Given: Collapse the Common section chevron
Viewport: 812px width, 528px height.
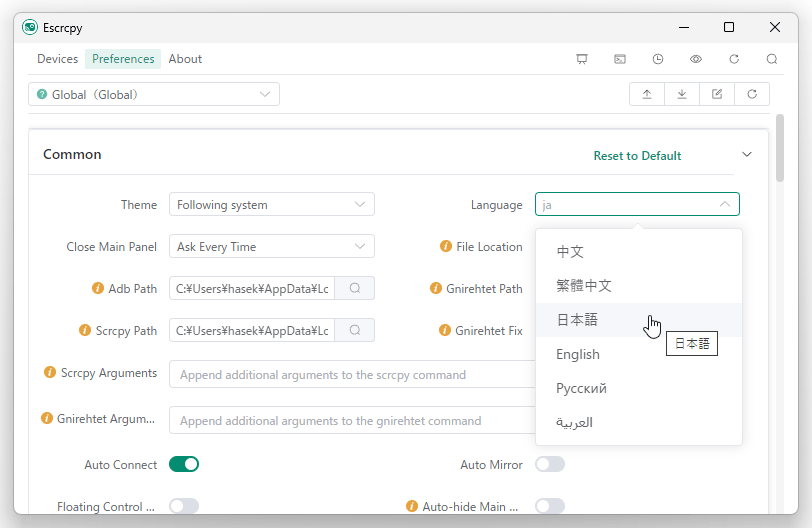Looking at the screenshot, I should tap(747, 155).
